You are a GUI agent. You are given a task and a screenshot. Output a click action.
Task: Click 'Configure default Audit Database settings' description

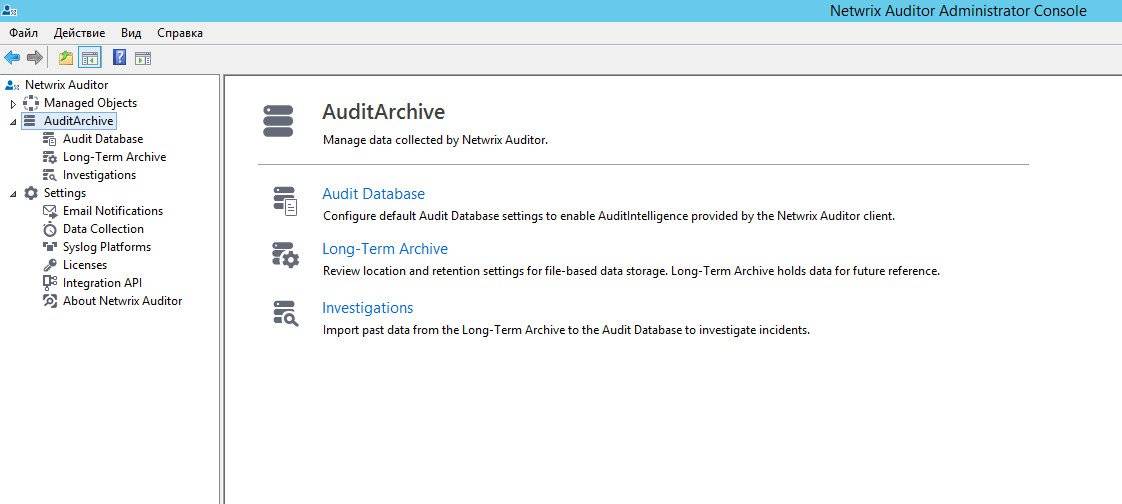609,215
